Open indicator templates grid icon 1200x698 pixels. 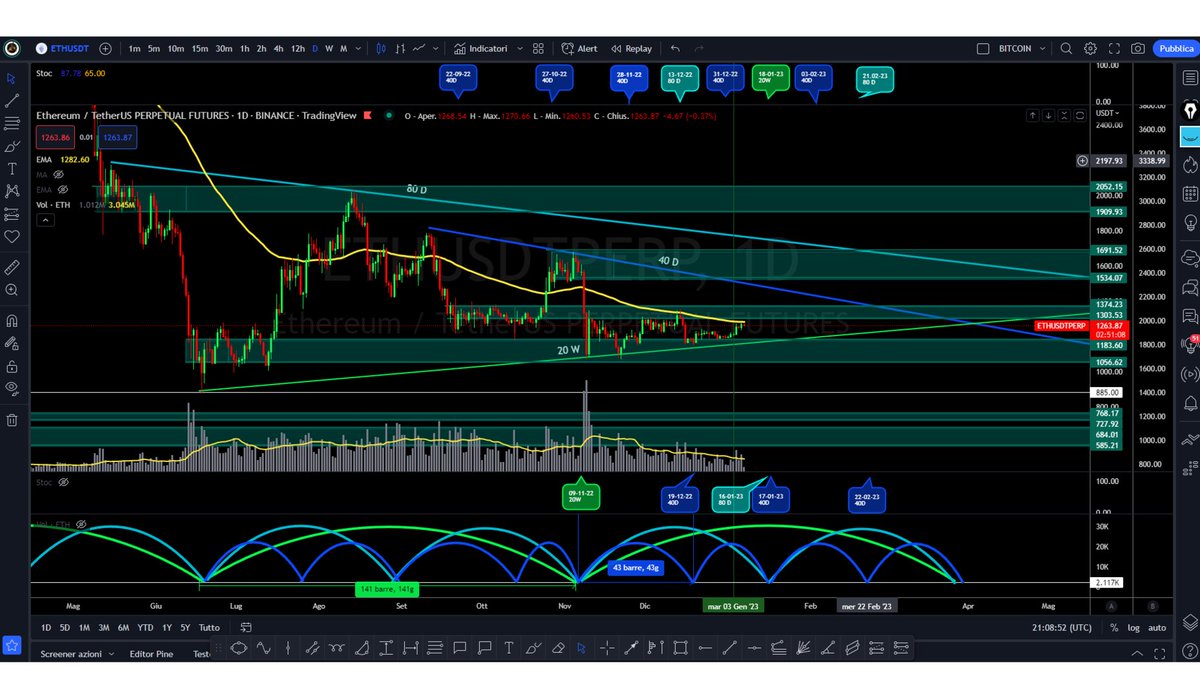(538, 48)
